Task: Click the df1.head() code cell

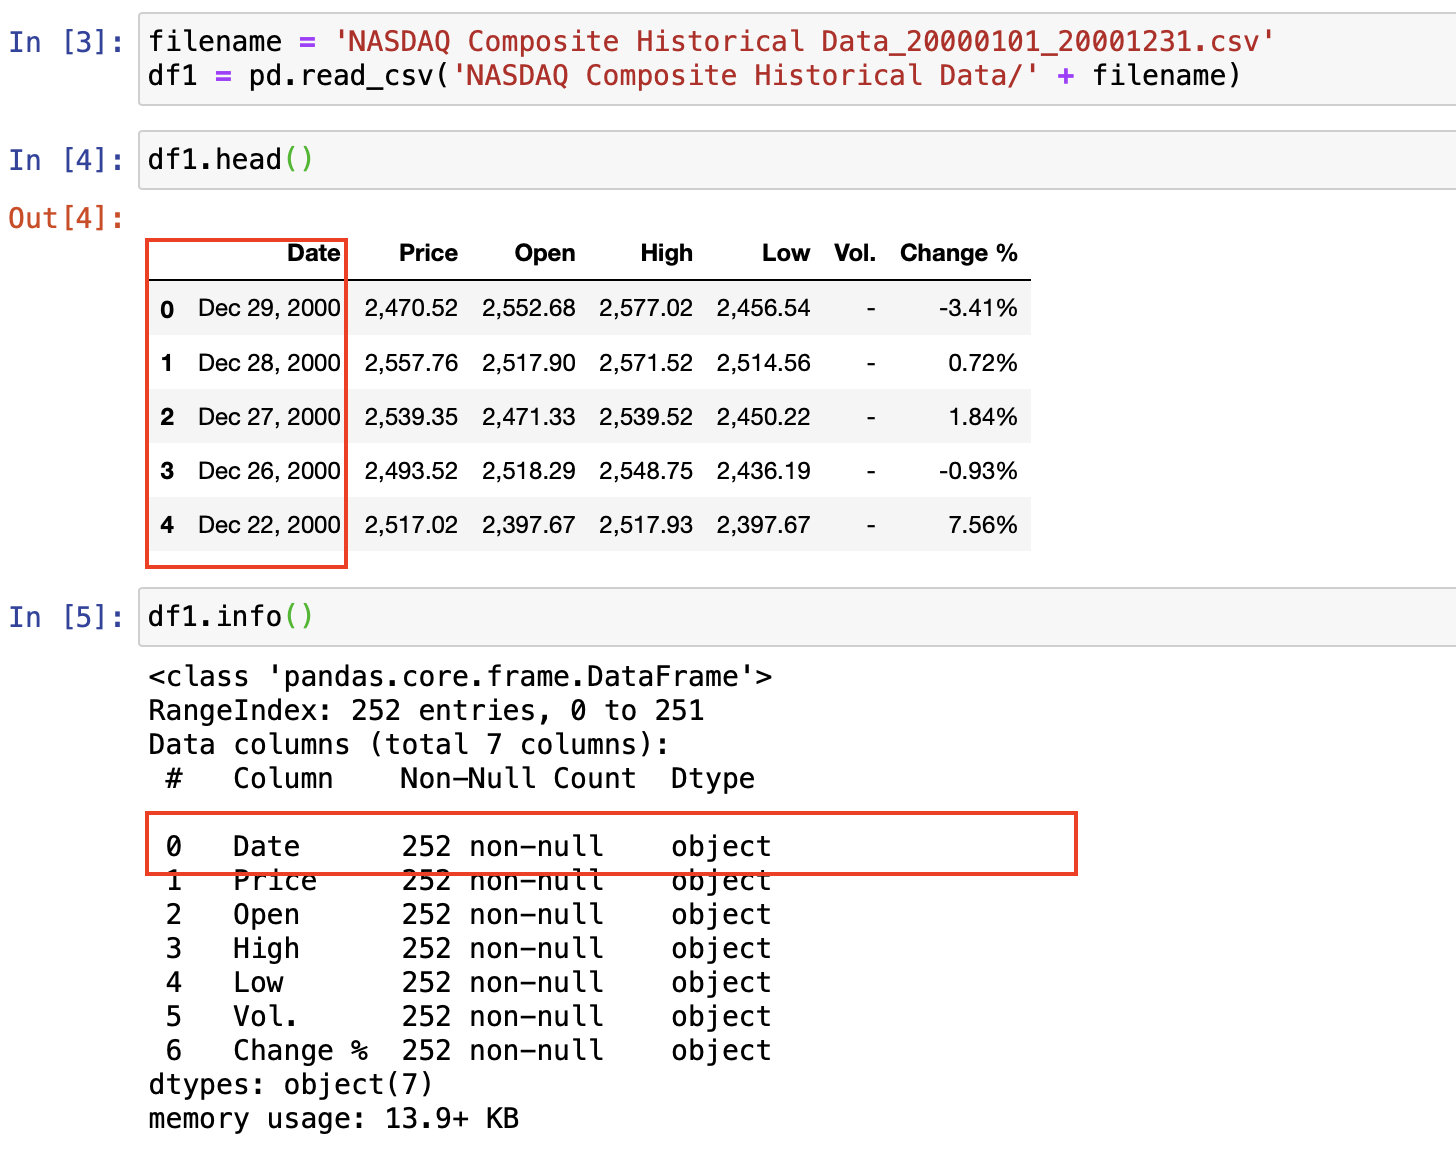Action: [797, 160]
